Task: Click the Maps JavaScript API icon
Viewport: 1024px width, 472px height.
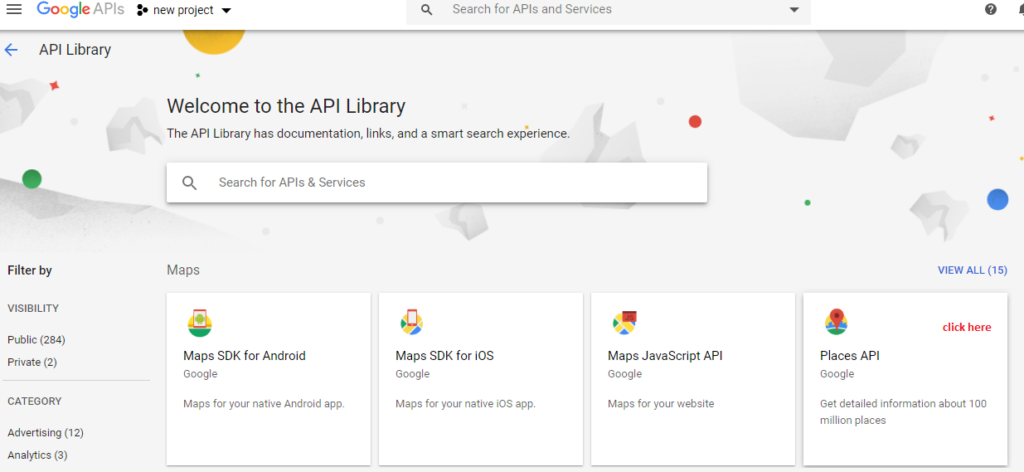Action: [624, 322]
